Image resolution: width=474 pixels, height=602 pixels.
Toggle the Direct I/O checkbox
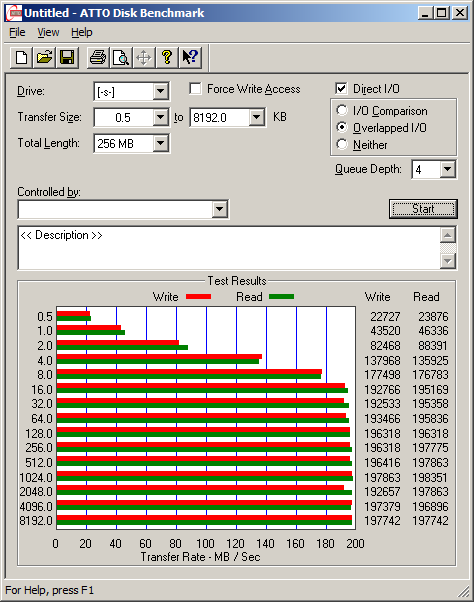341,89
